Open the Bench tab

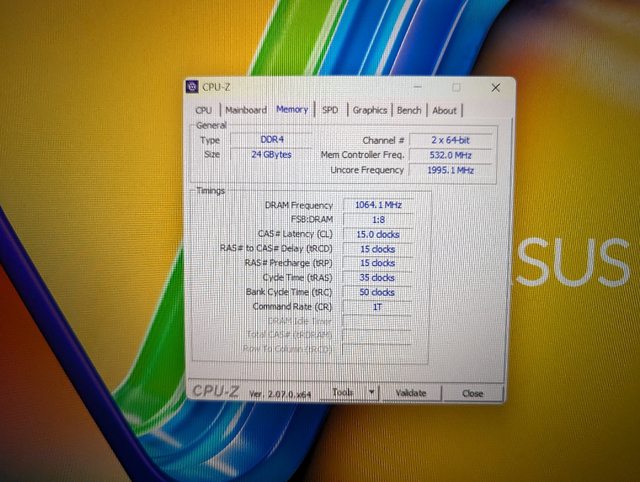[408, 110]
